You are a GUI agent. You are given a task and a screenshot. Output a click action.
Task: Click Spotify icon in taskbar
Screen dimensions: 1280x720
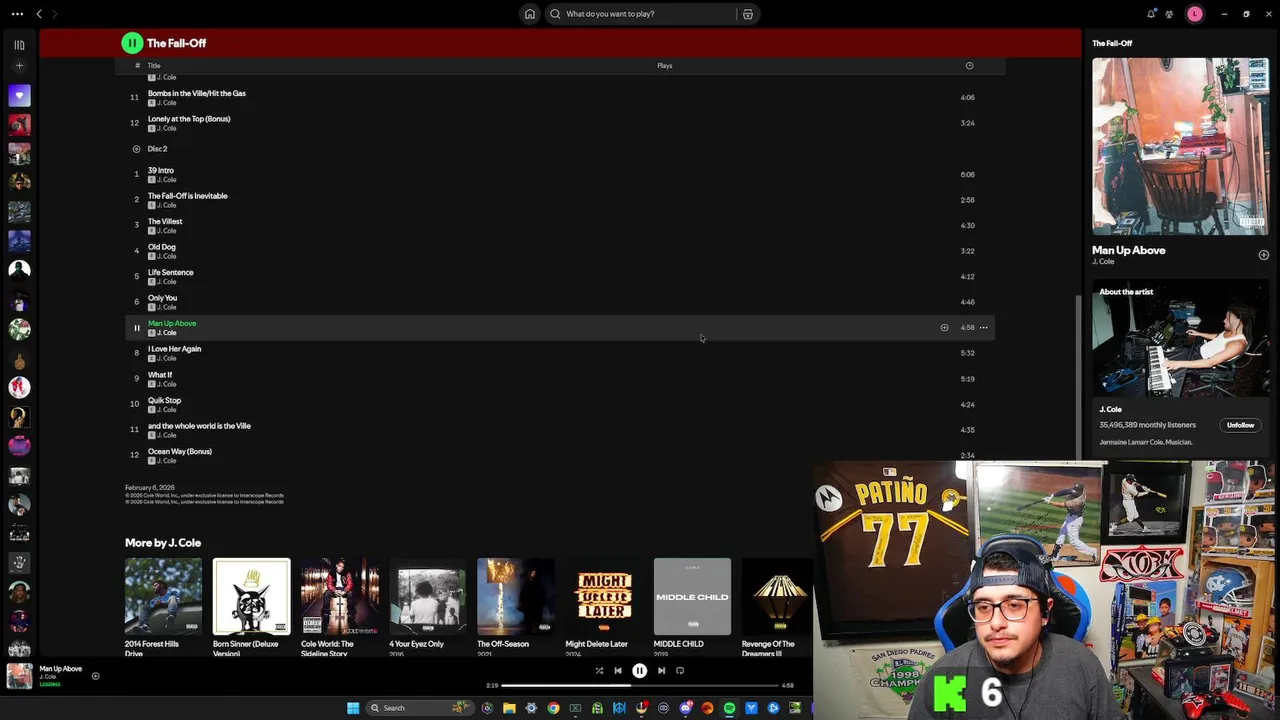tap(729, 708)
